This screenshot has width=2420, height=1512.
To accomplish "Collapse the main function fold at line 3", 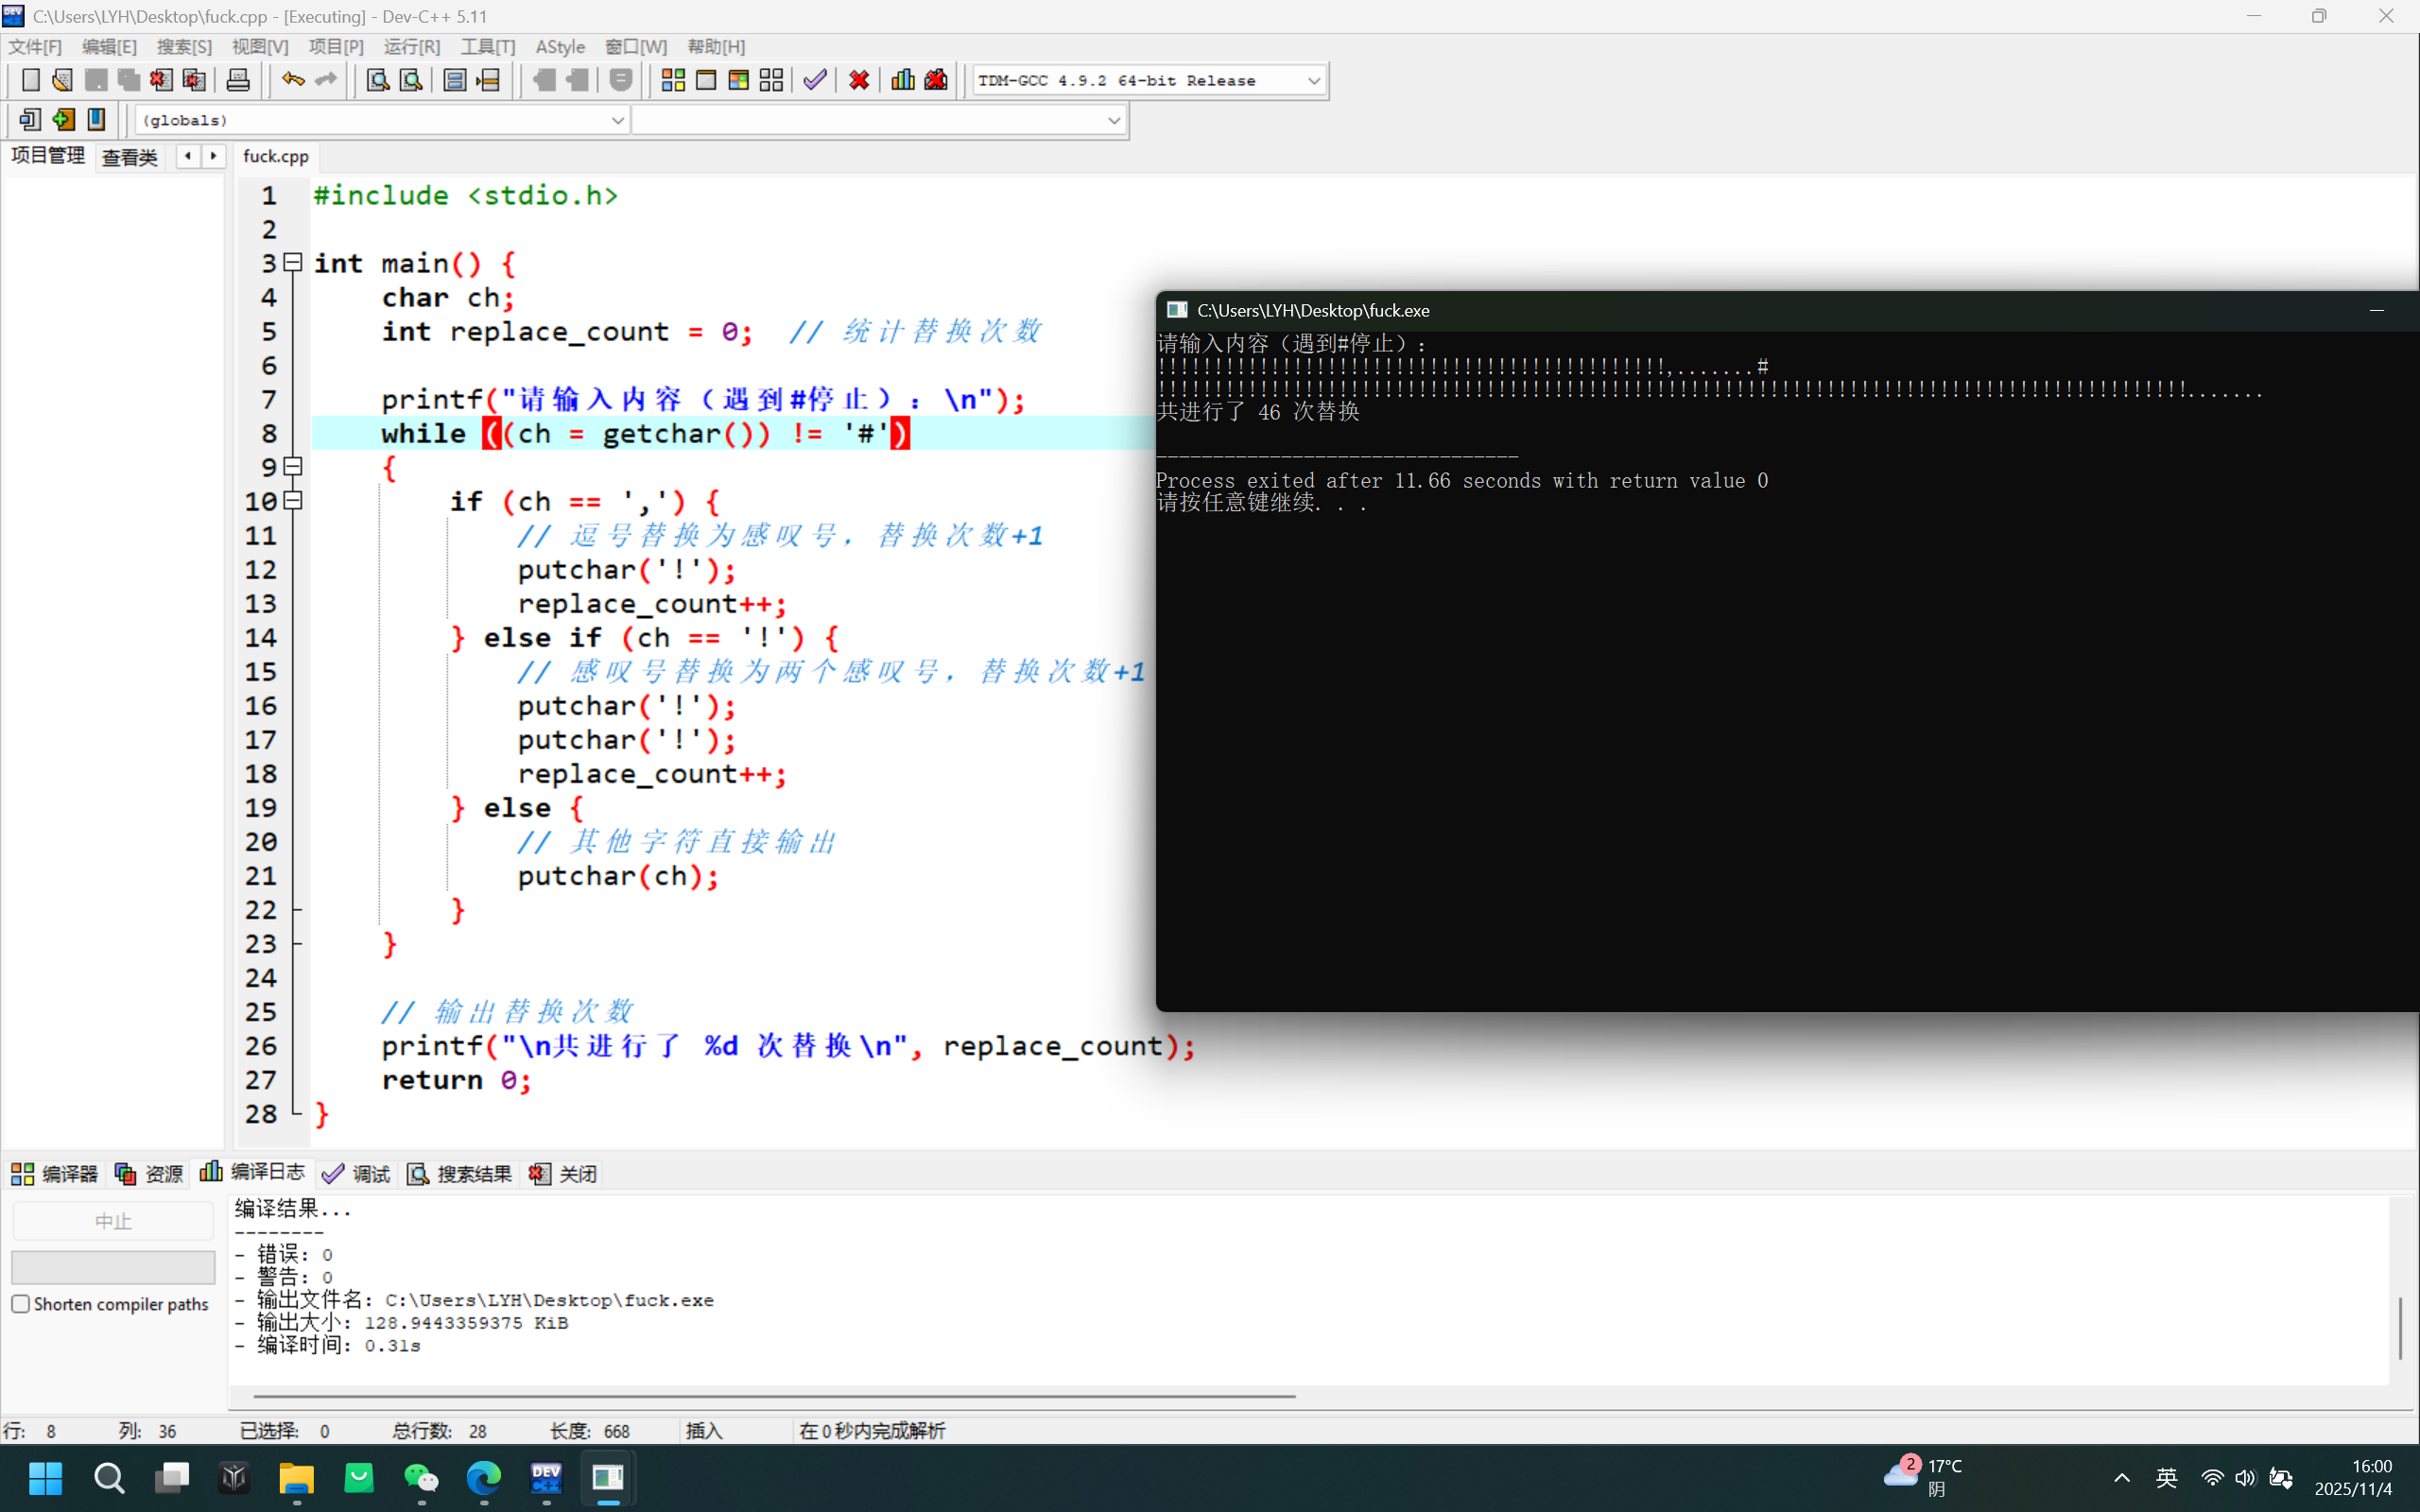I will point(293,263).
